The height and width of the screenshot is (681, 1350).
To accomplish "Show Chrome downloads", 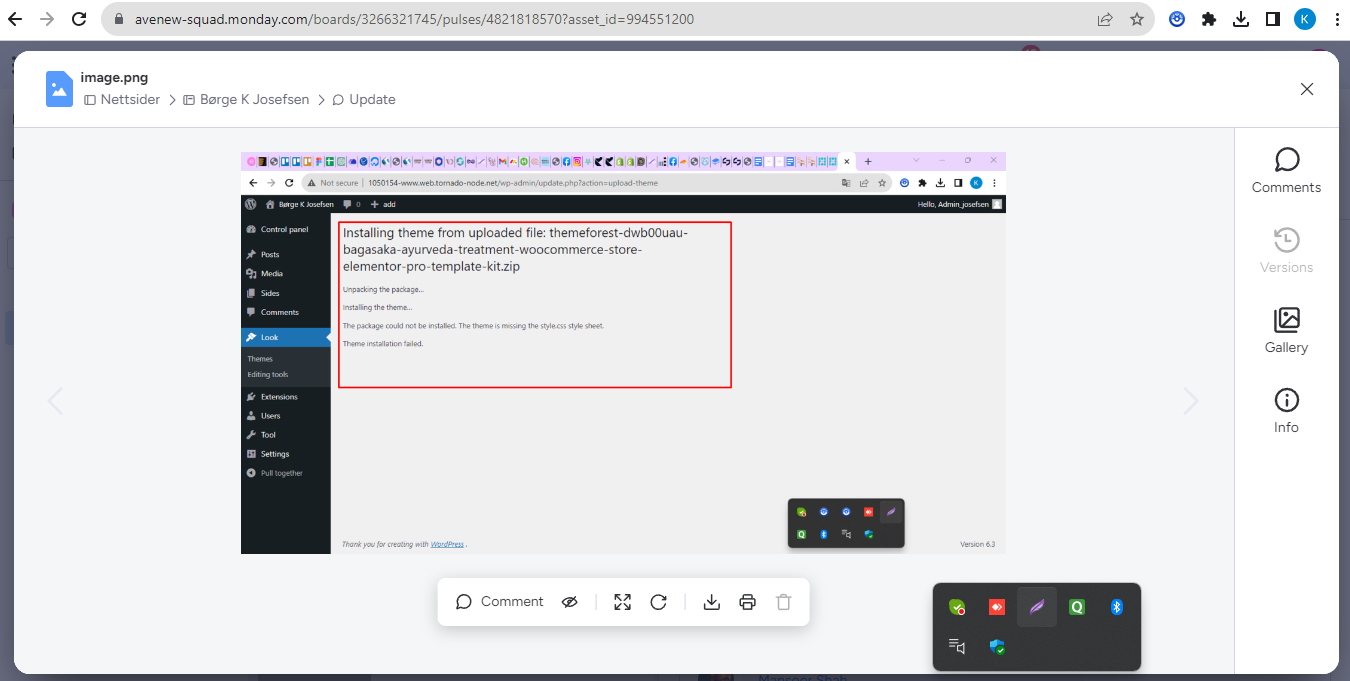I will (x=1241, y=19).
